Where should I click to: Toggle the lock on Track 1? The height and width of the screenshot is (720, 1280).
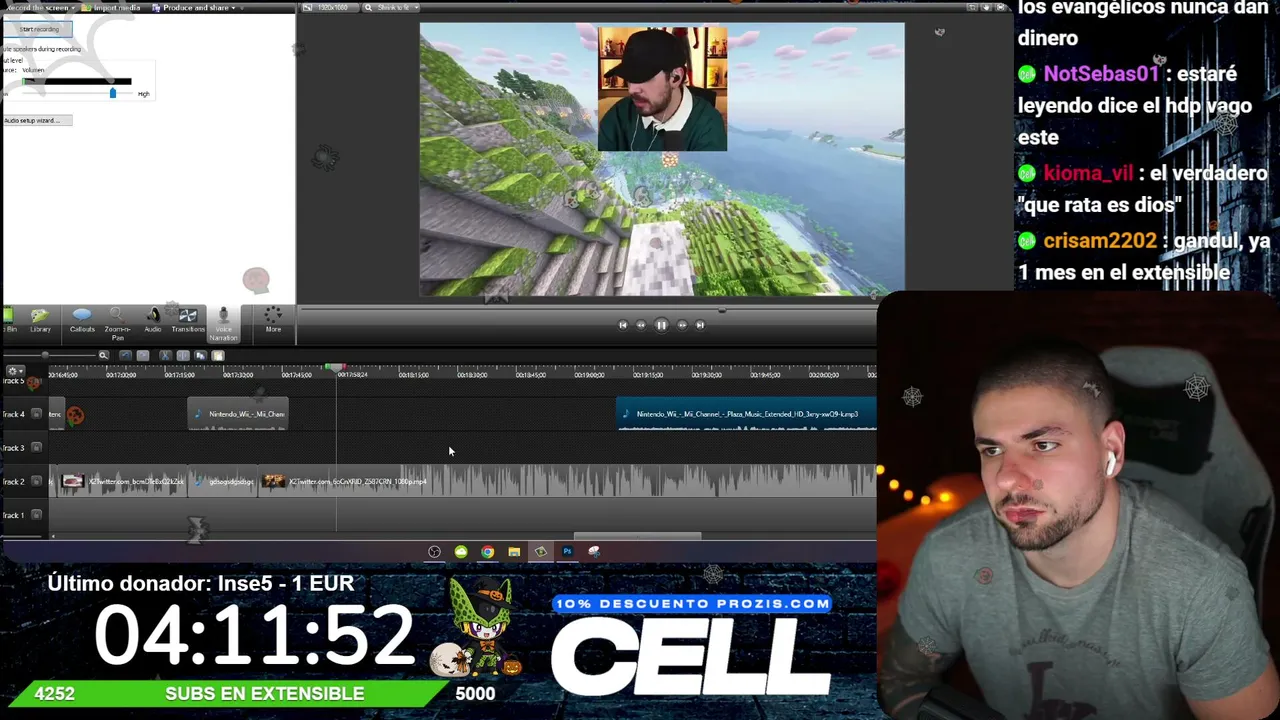click(37, 515)
